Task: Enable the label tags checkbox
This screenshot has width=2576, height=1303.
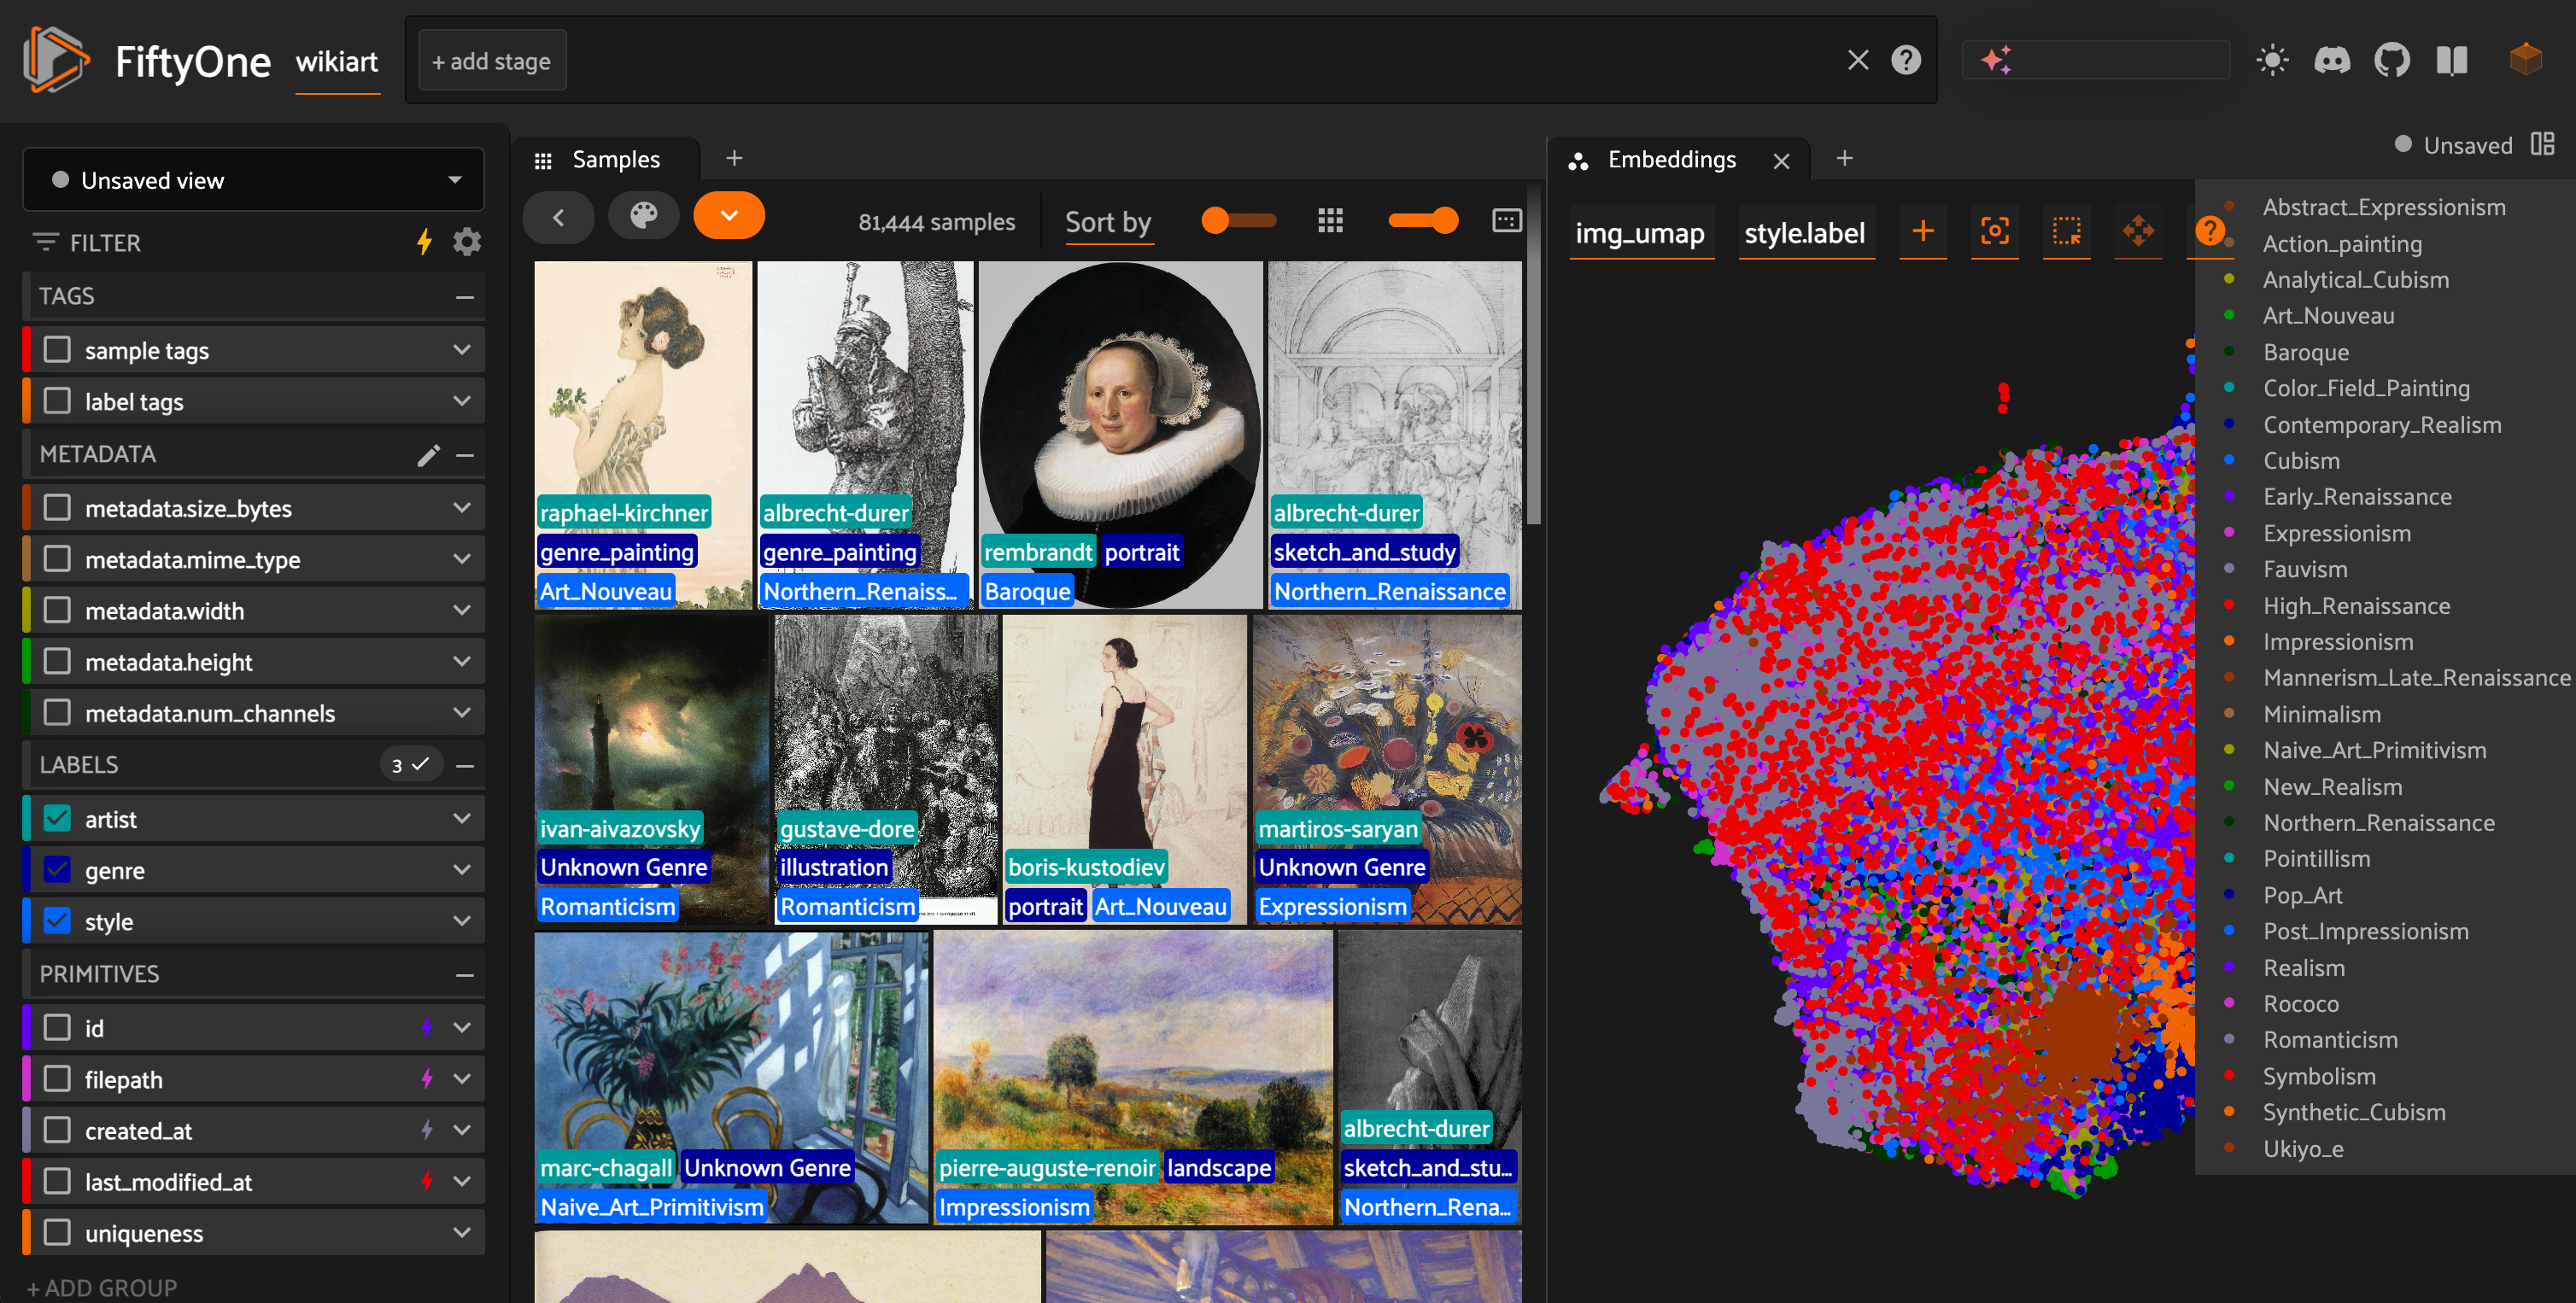Action: 58,401
